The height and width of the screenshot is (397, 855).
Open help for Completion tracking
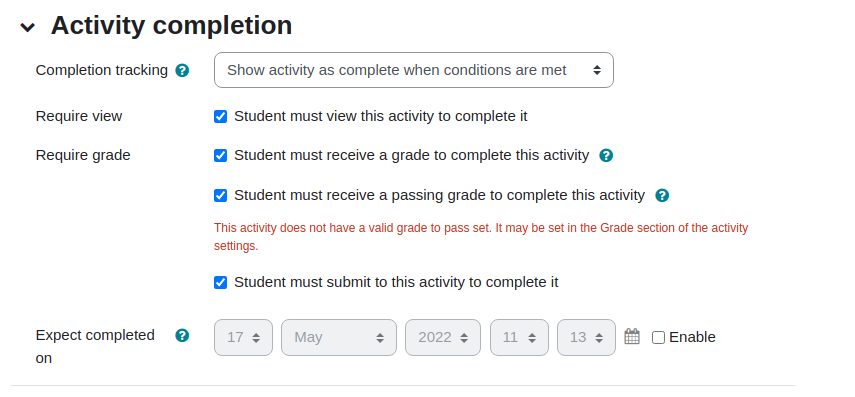[x=182, y=70]
